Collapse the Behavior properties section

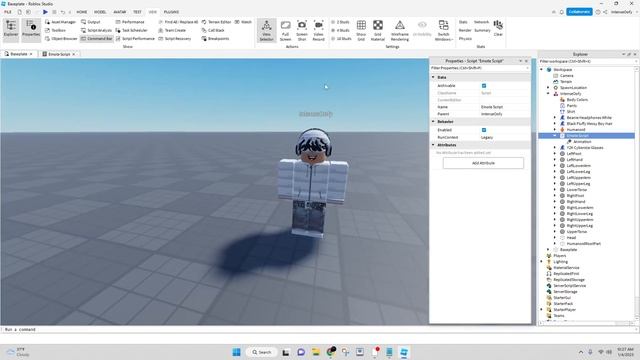tap(433, 122)
